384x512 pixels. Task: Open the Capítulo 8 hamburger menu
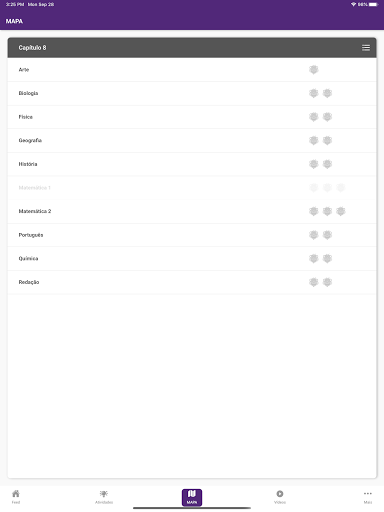(x=366, y=48)
